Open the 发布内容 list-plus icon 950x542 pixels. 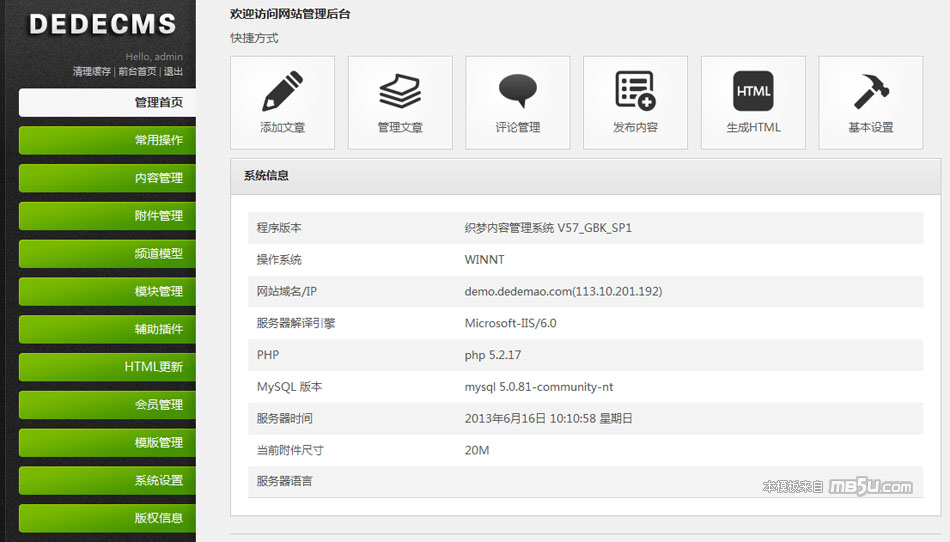635,91
